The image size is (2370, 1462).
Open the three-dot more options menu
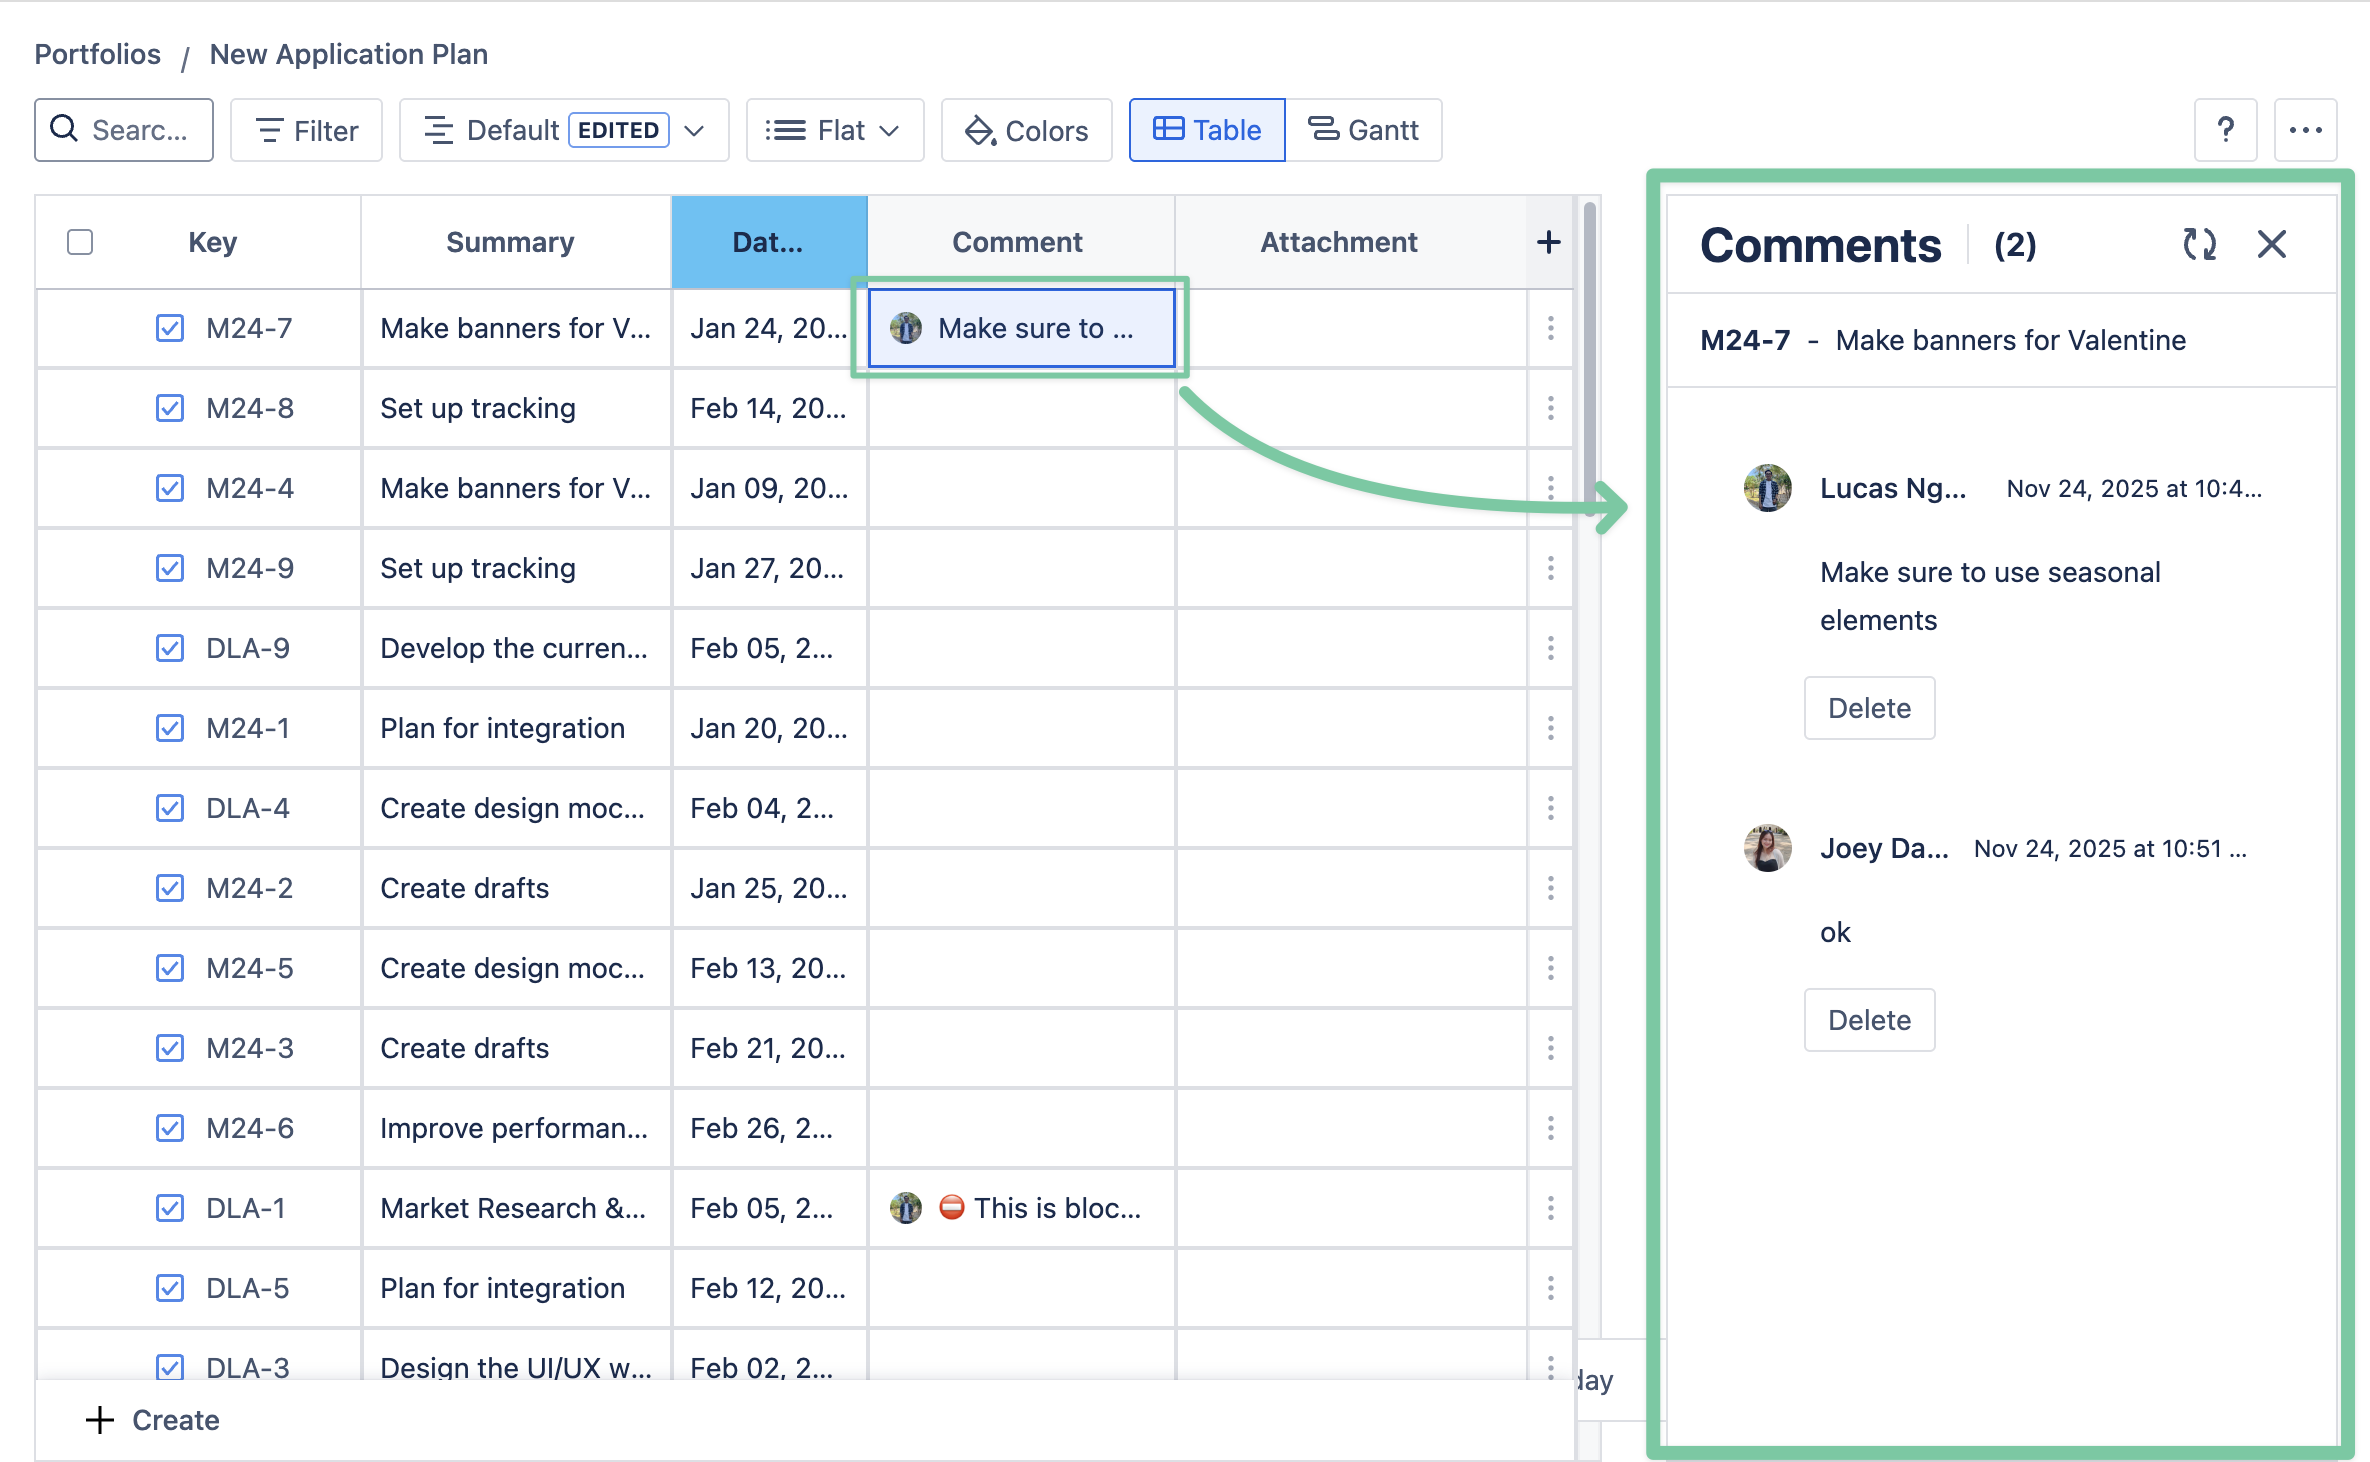[2305, 130]
